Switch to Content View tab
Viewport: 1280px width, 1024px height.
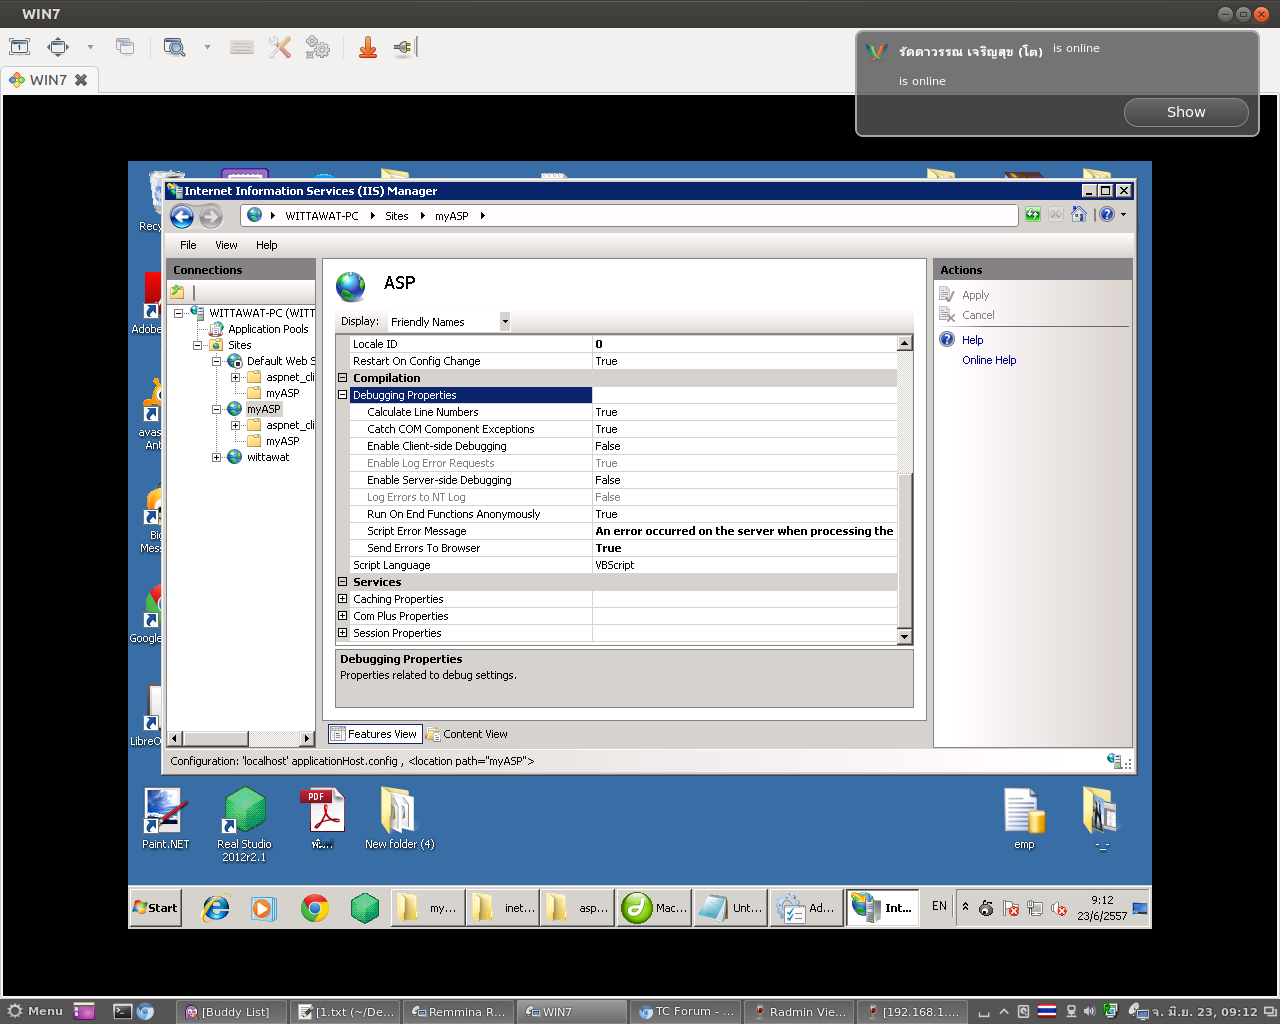[x=467, y=734]
